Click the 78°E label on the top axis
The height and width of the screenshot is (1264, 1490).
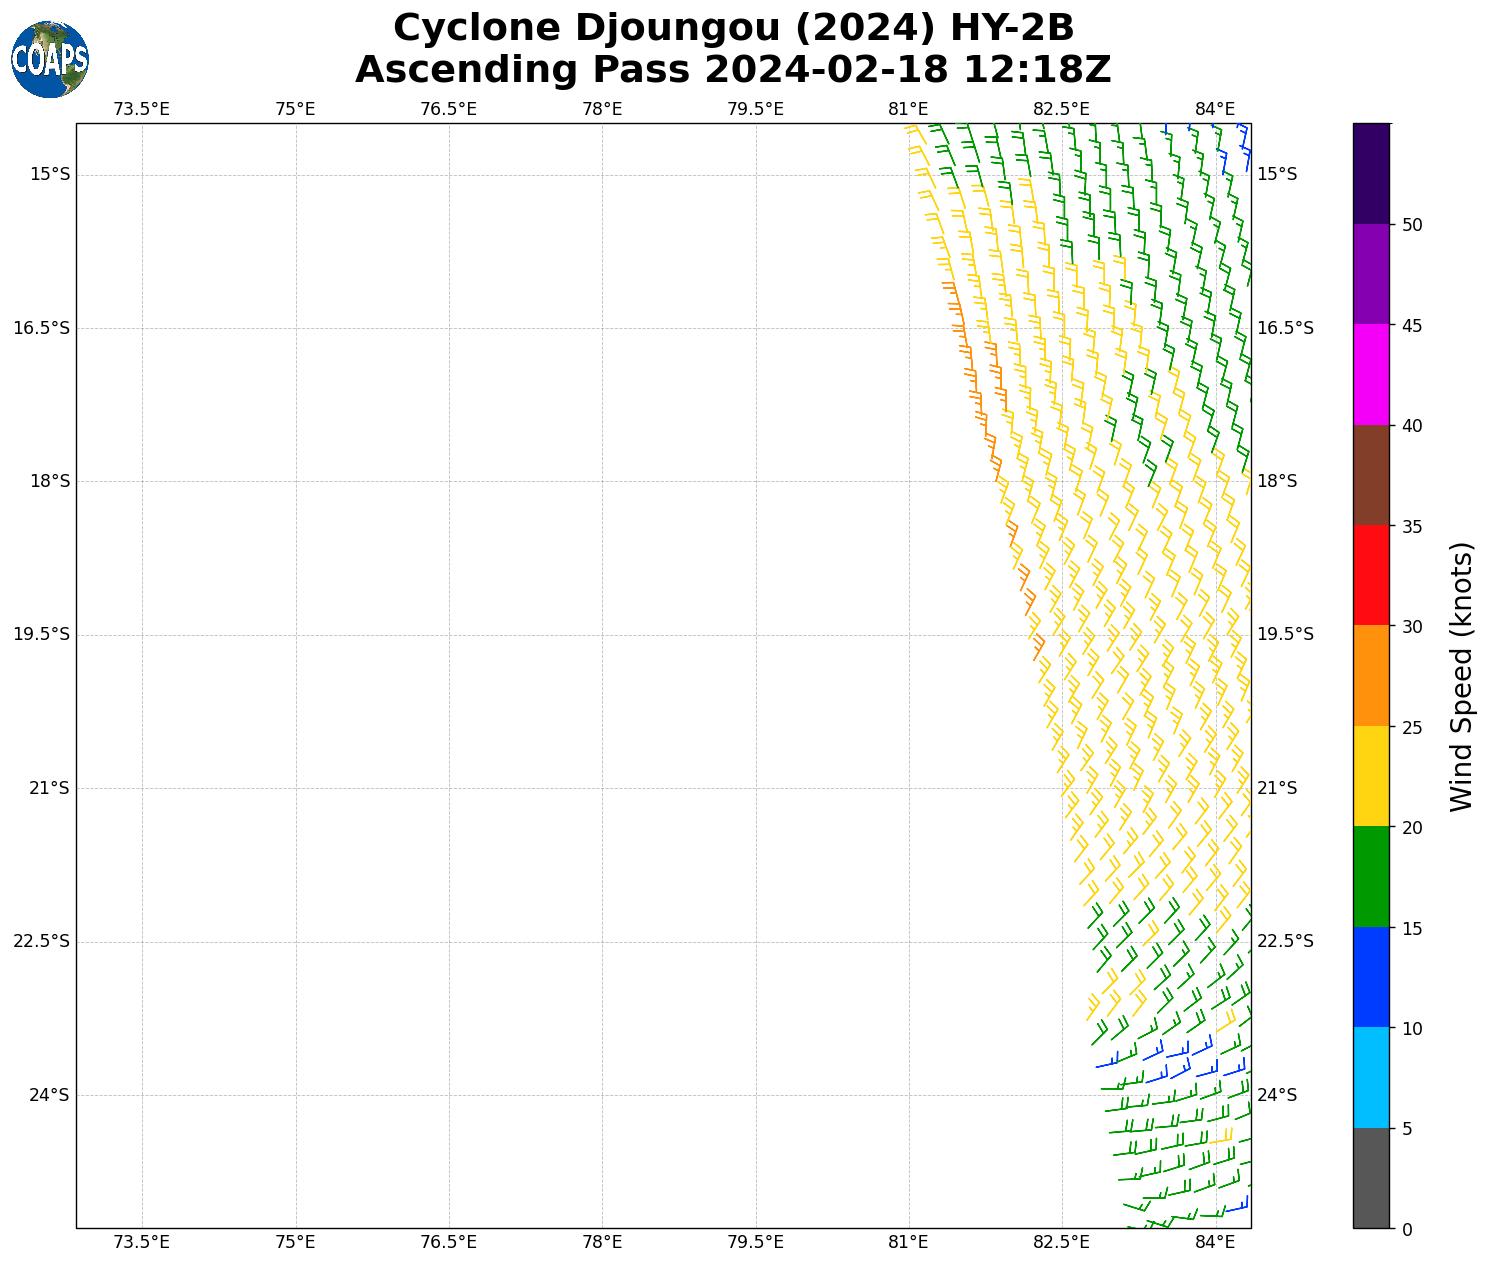[x=602, y=109]
